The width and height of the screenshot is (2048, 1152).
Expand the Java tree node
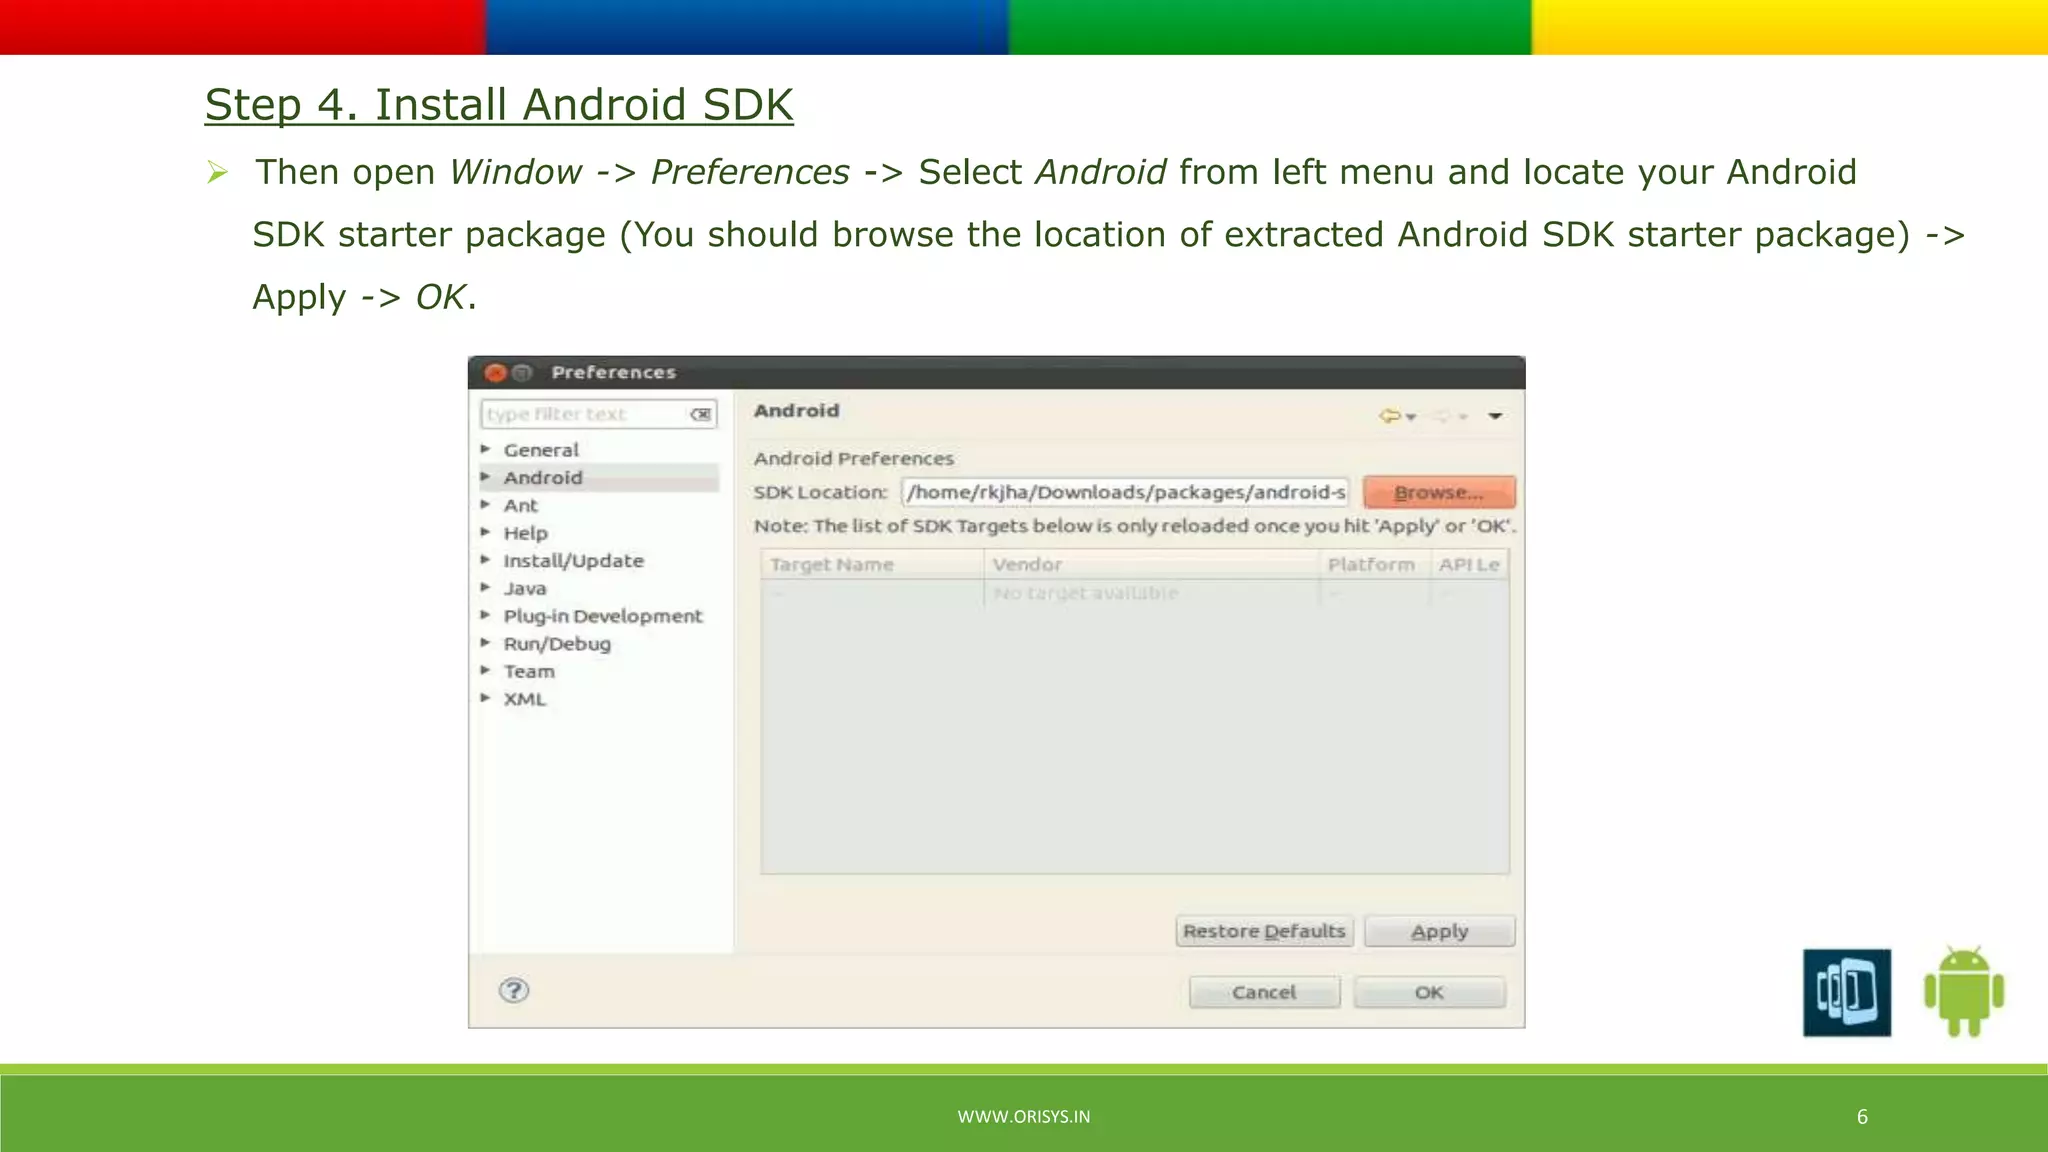[485, 588]
